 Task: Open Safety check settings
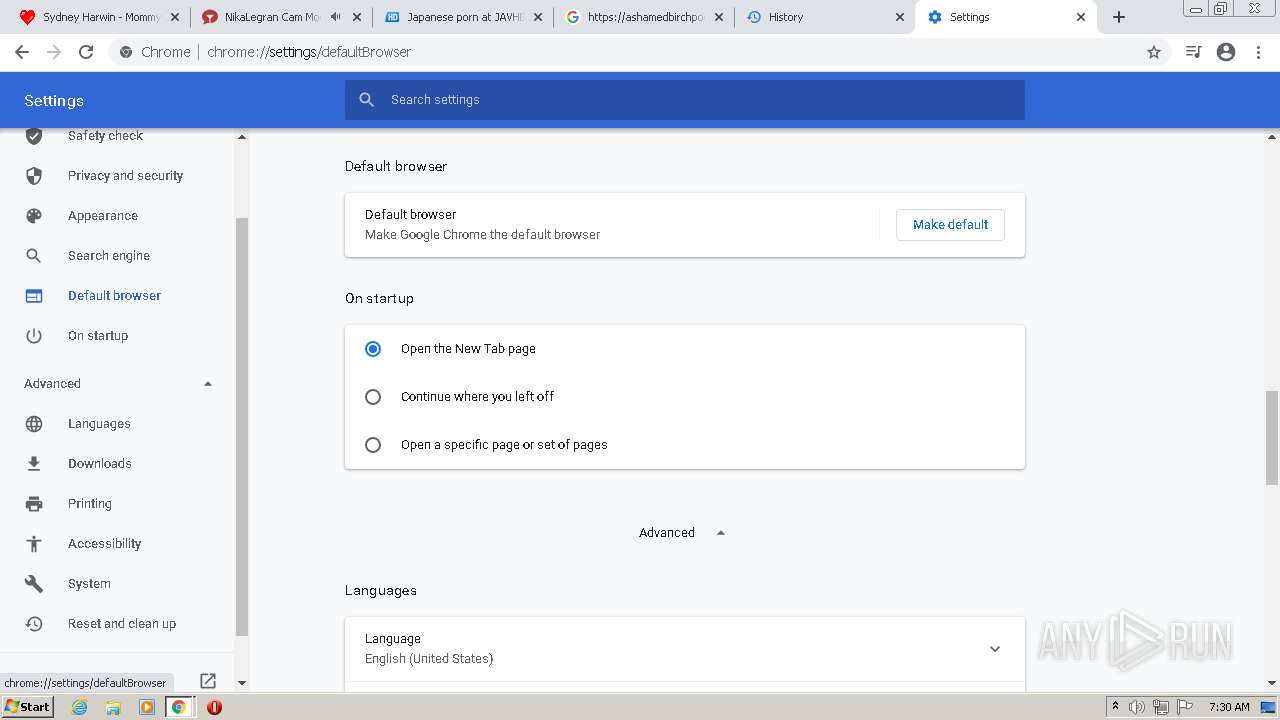[x=105, y=136]
